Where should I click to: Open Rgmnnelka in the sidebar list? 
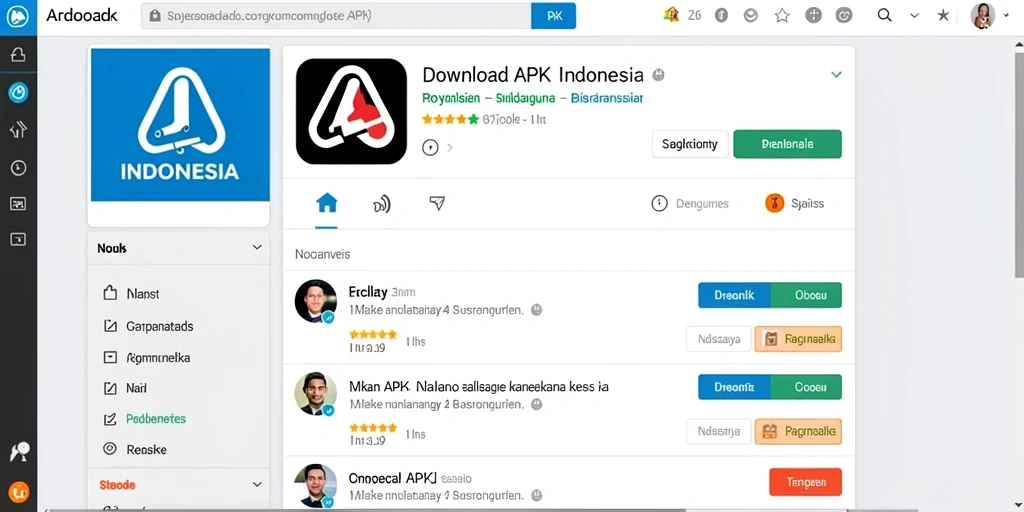pos(147,358)
